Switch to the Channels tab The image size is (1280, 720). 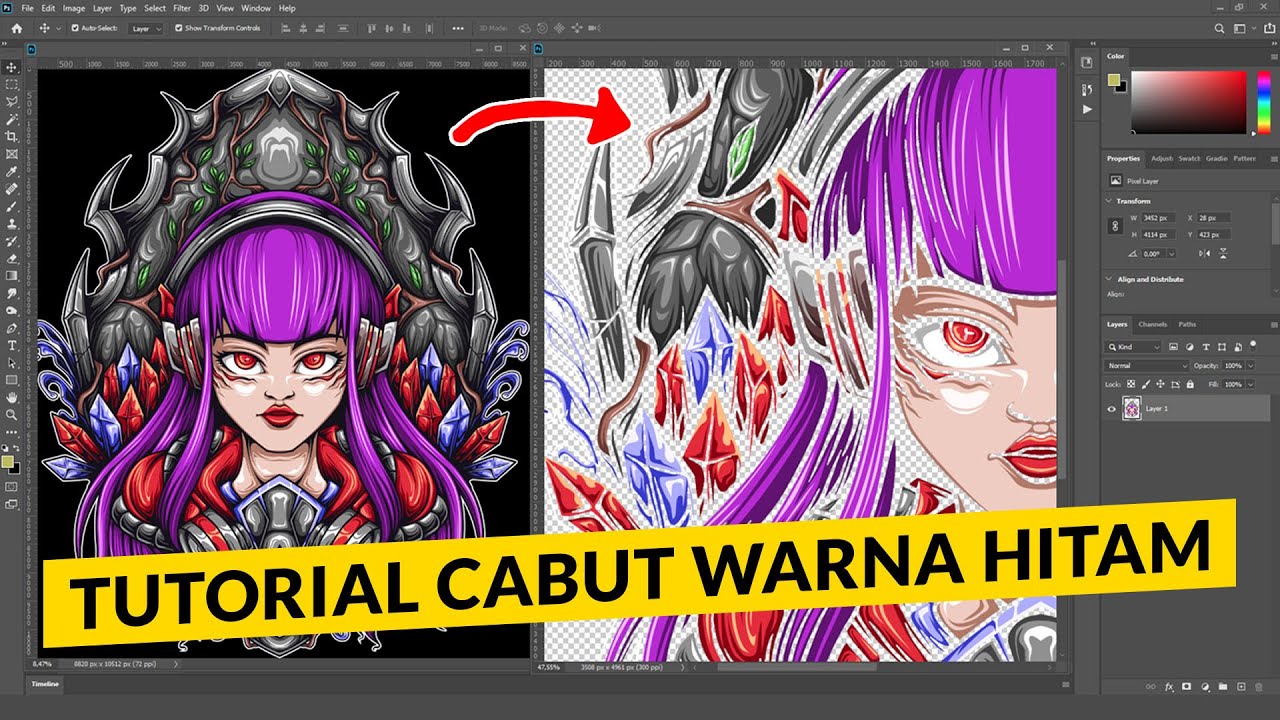(1153, 324)
